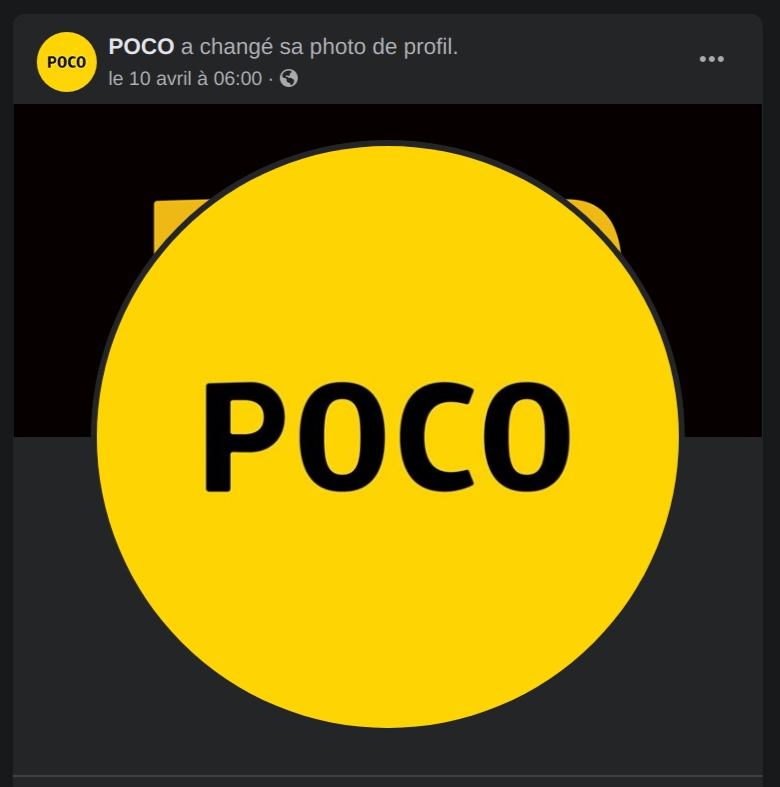Click the globe public-audience icon
Viewport: 780px width, 787px height.
point(289,78)
